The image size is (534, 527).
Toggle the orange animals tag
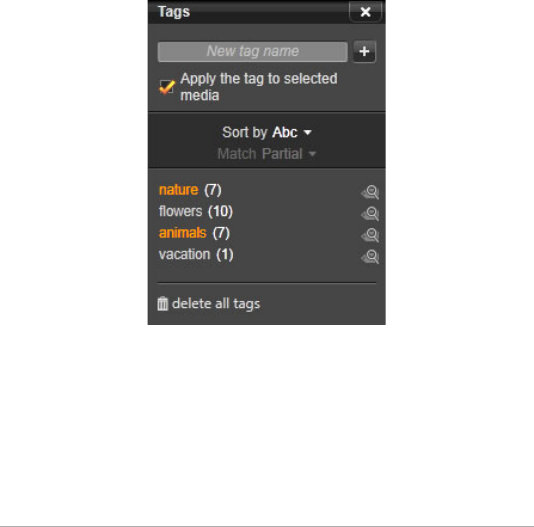[183, 233]
